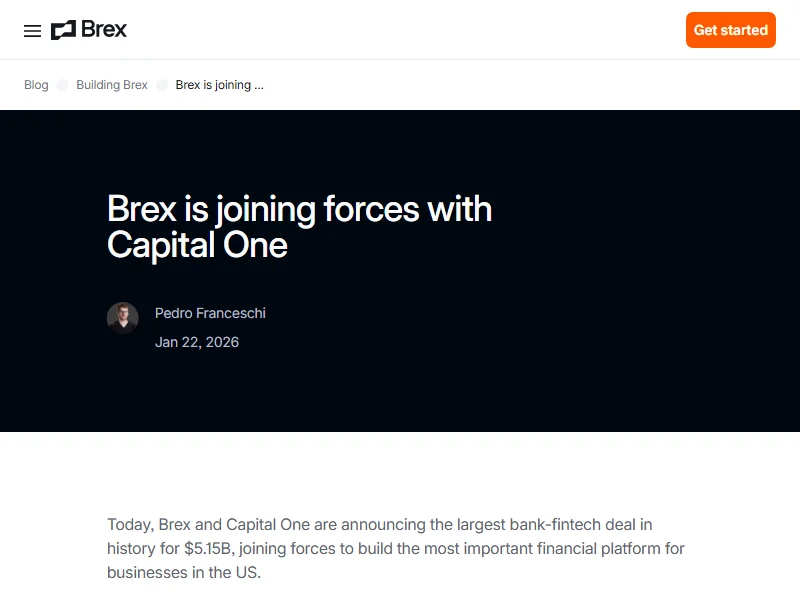The image size is (800, 600).
Task: Open the hamburger navigation menu
Action: click(32, 30)
